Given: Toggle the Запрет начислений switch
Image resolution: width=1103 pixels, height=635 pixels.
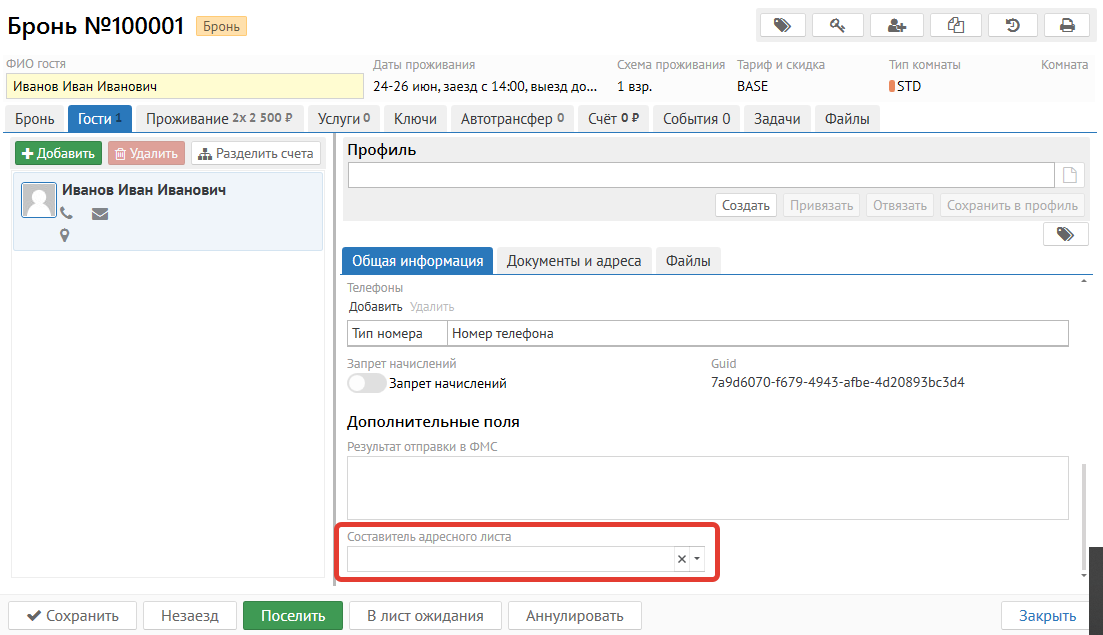Looking at the screenshot, I should point(366,383).
